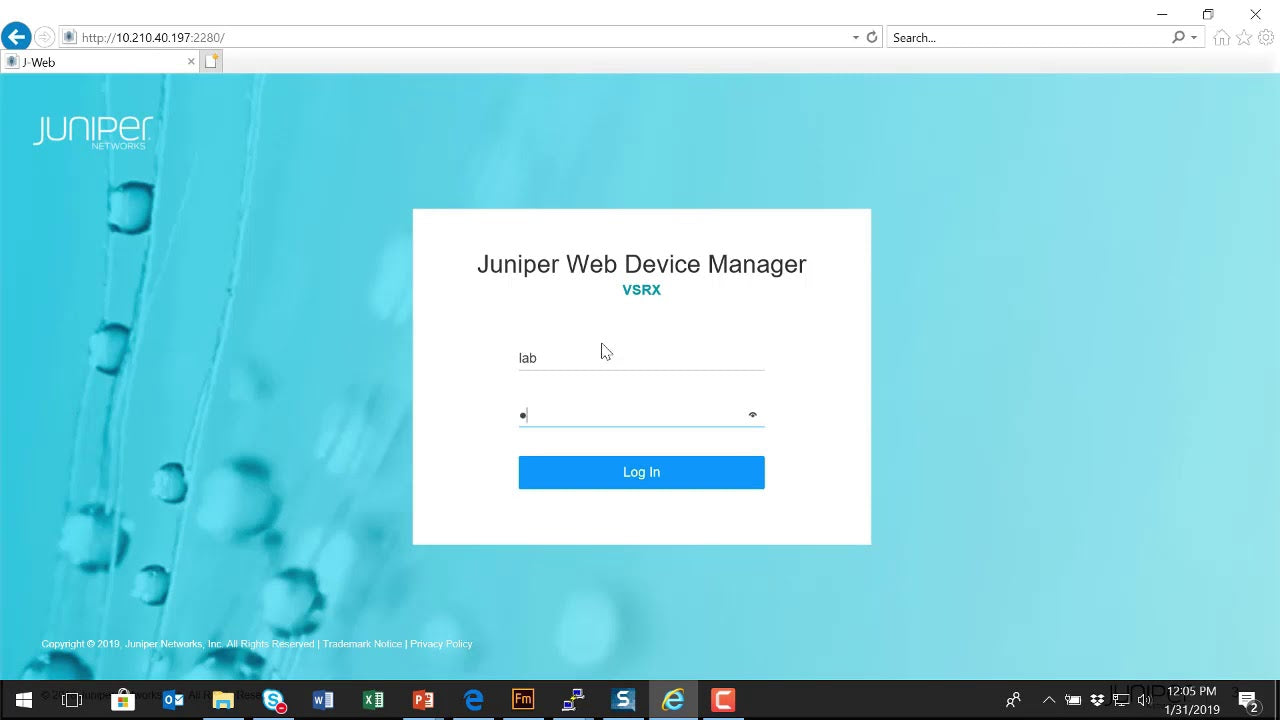
Task: Show hidden system tray icons
Action: 1048,700
